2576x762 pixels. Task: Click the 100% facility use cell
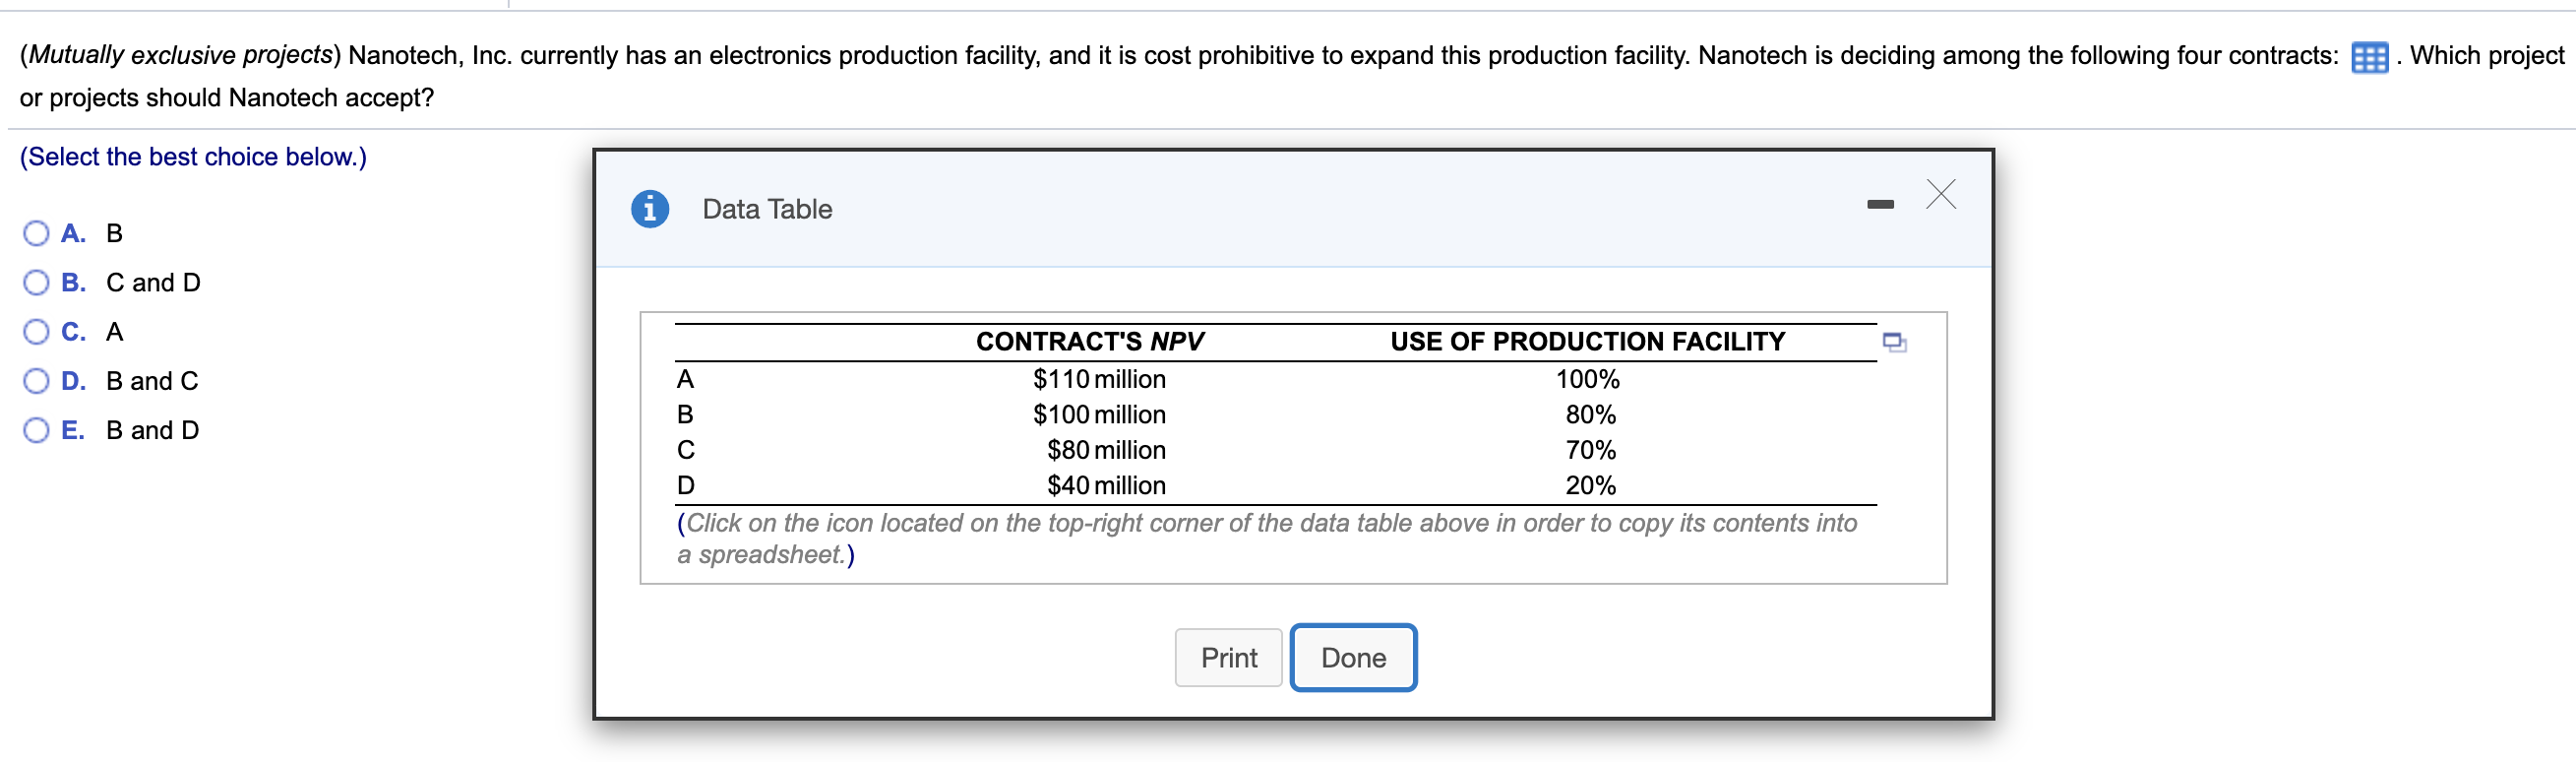pyautogui.click(x=1587, y=379)
